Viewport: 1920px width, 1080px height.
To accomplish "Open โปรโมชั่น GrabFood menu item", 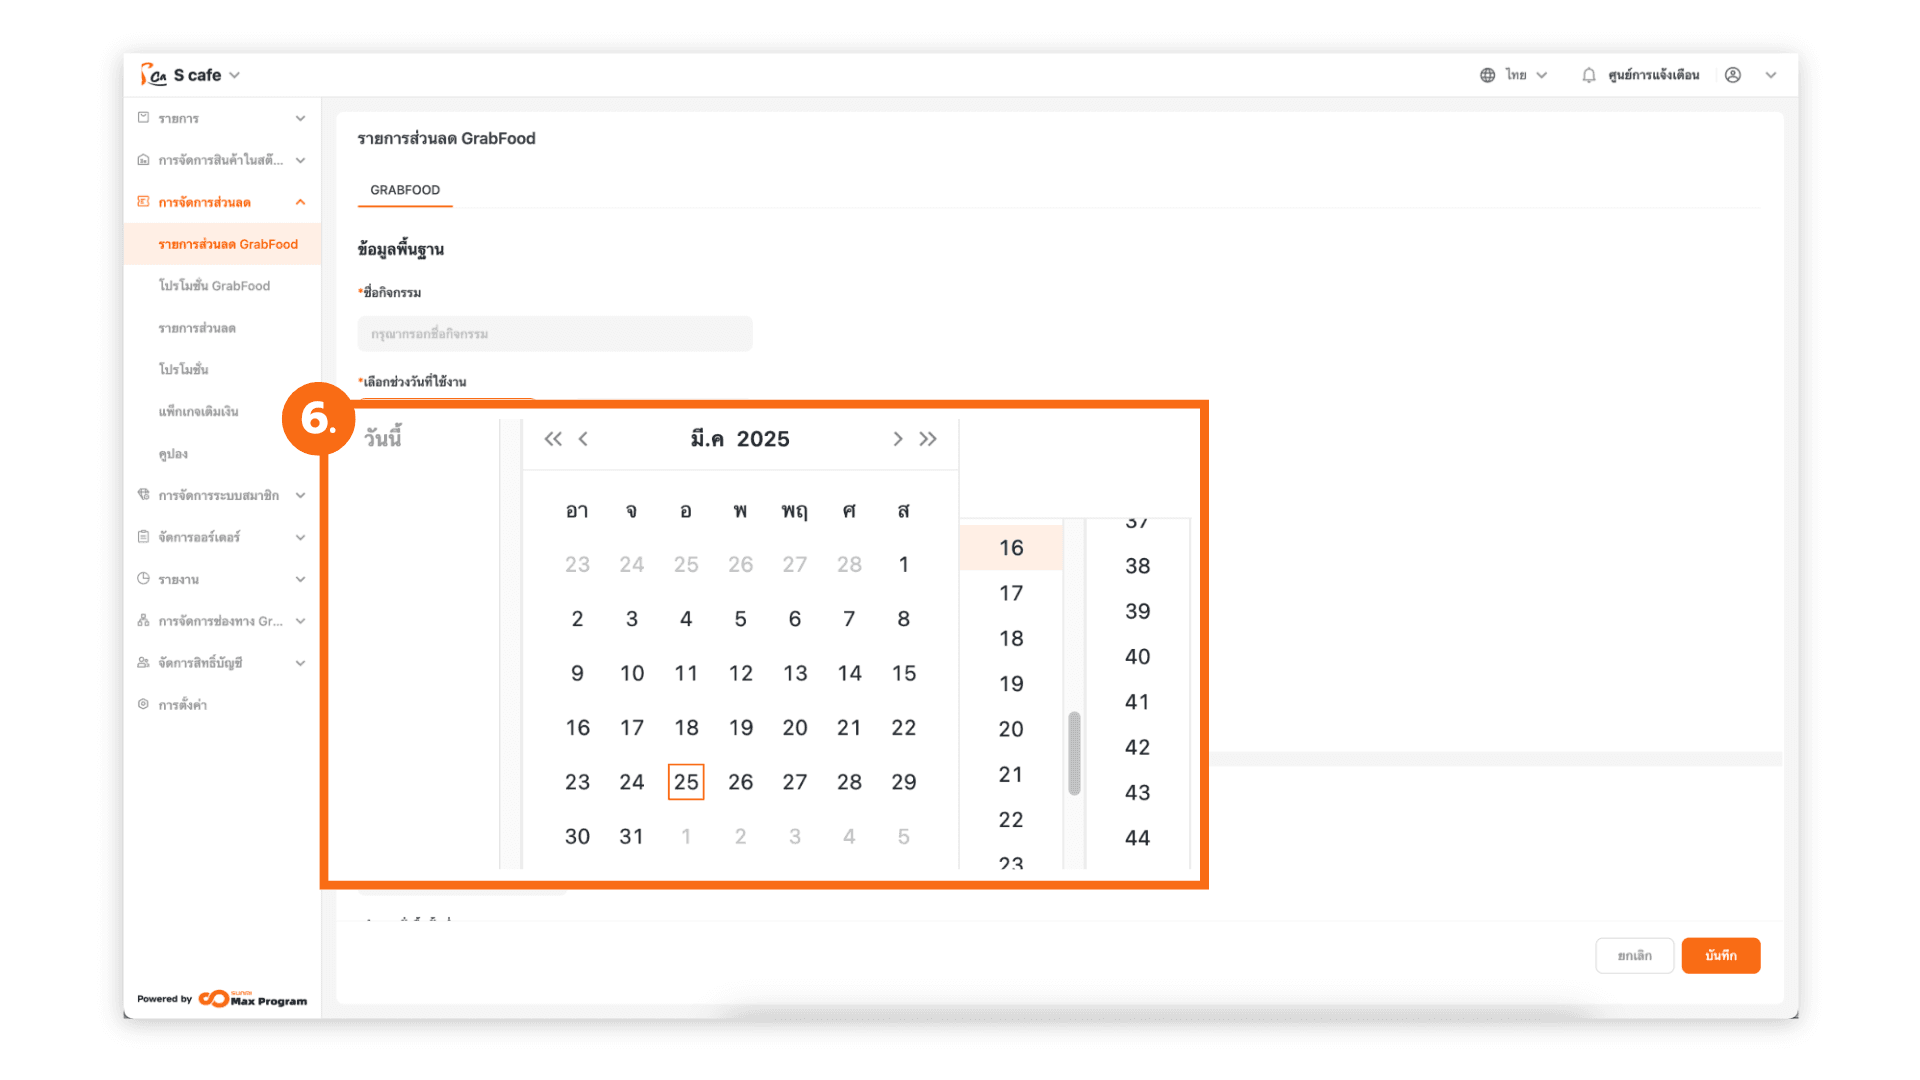I will coord(214,286).
